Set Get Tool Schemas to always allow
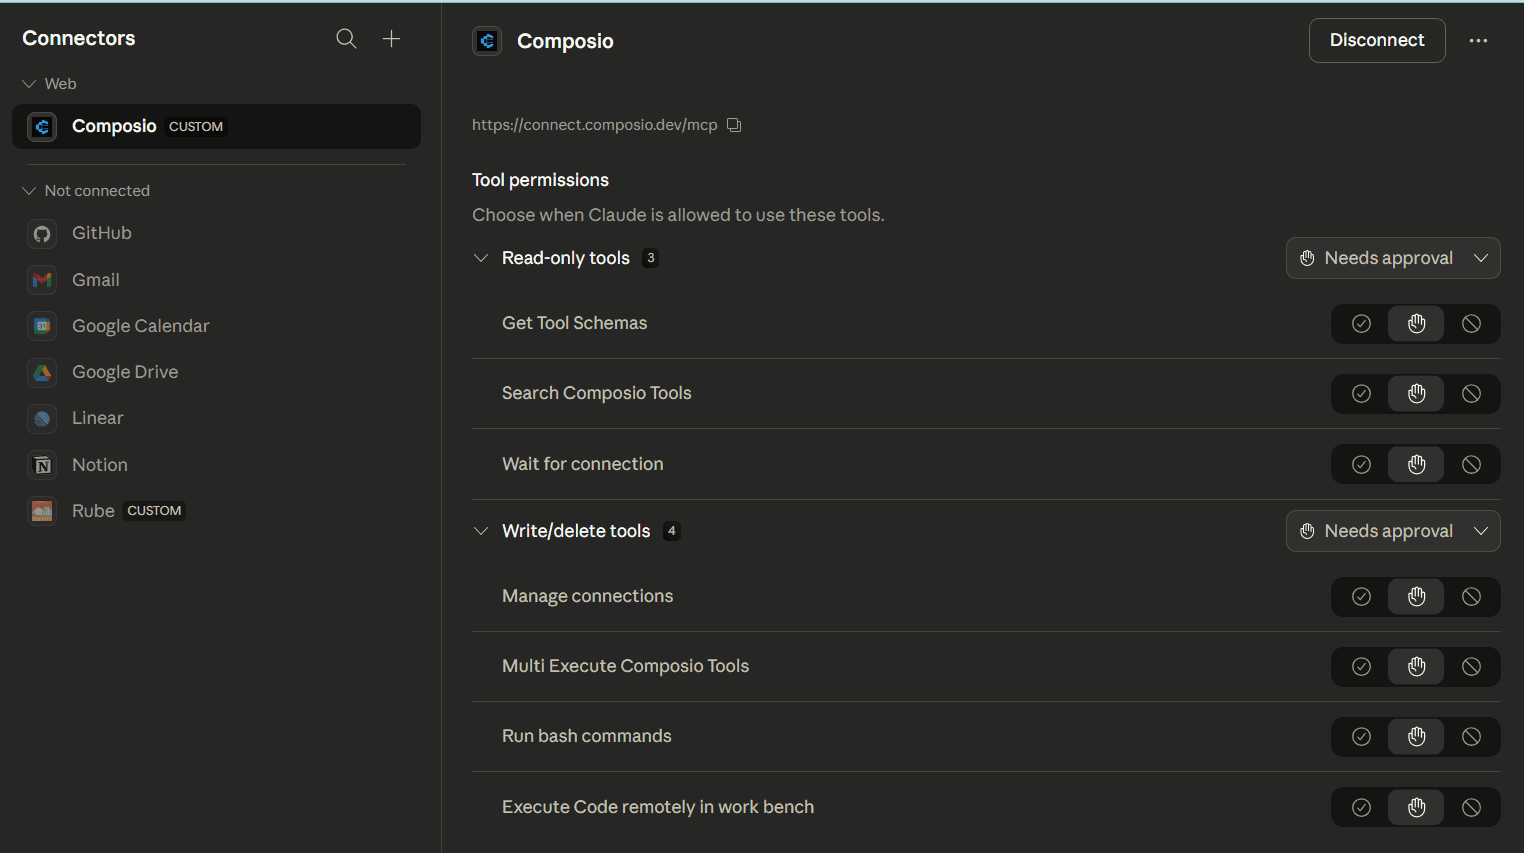Image resolution: width=1524 pixels, height=853 pixels. 1361,324
